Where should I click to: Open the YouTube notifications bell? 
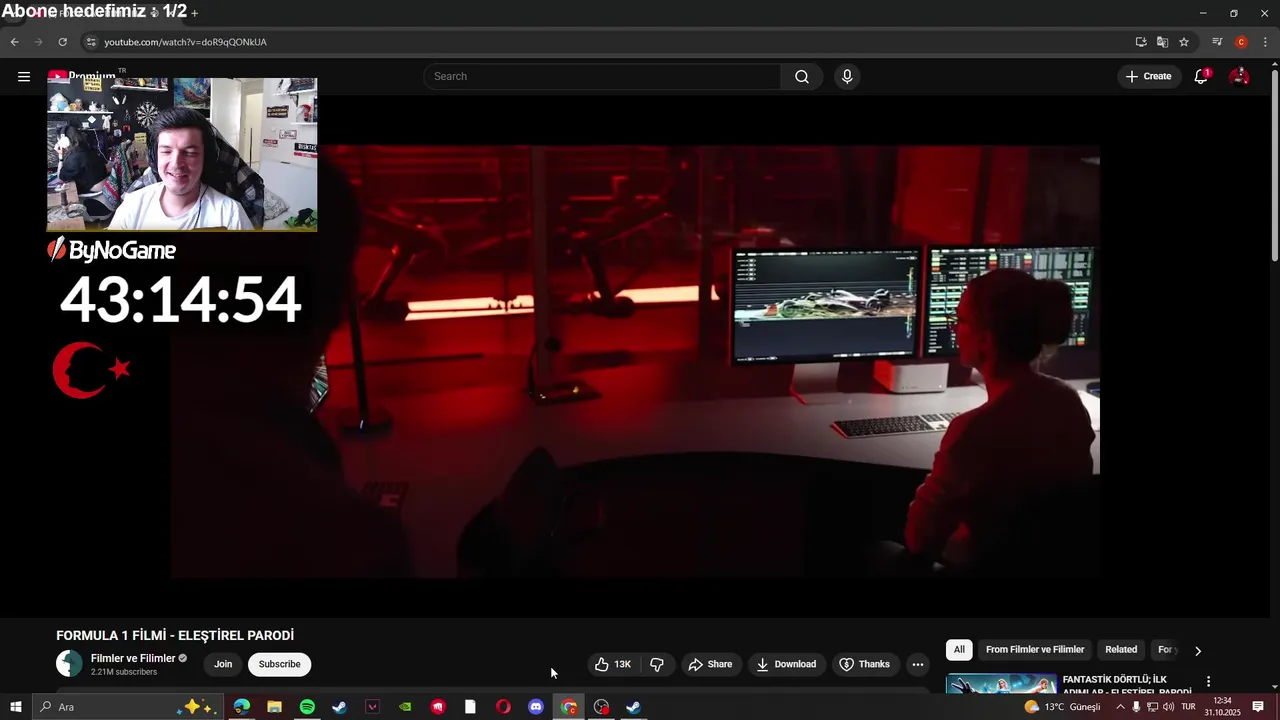[x=1202, y=76]
